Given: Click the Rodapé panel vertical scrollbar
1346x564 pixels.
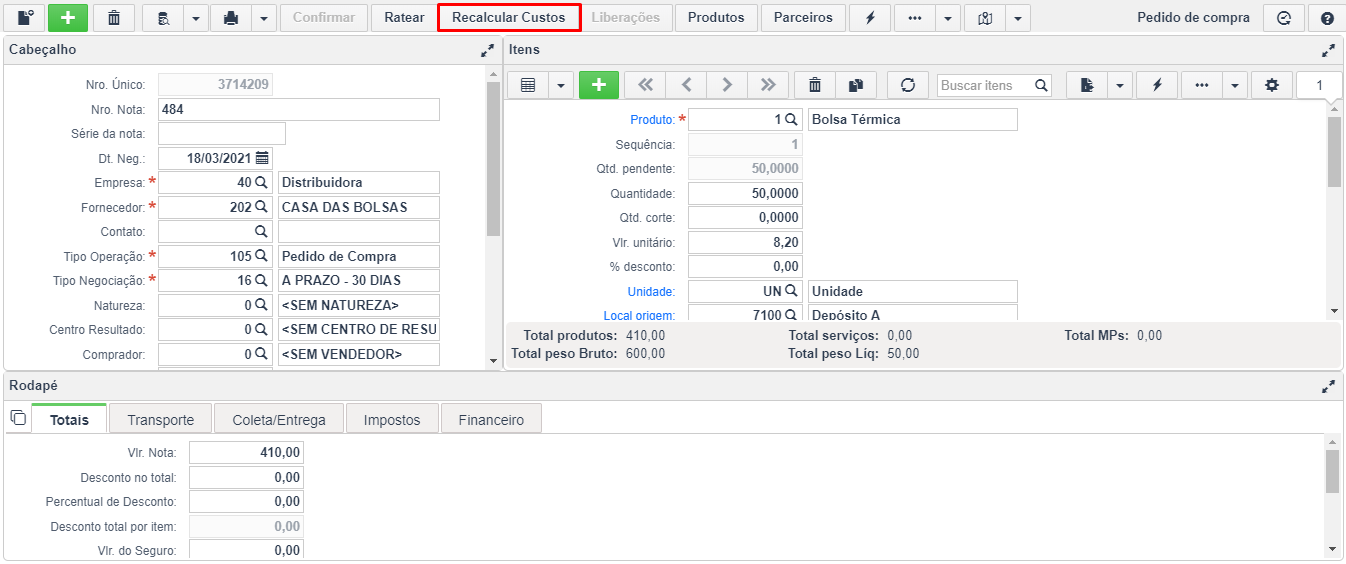Looking at the screenshot, I should pos(1332,471).
